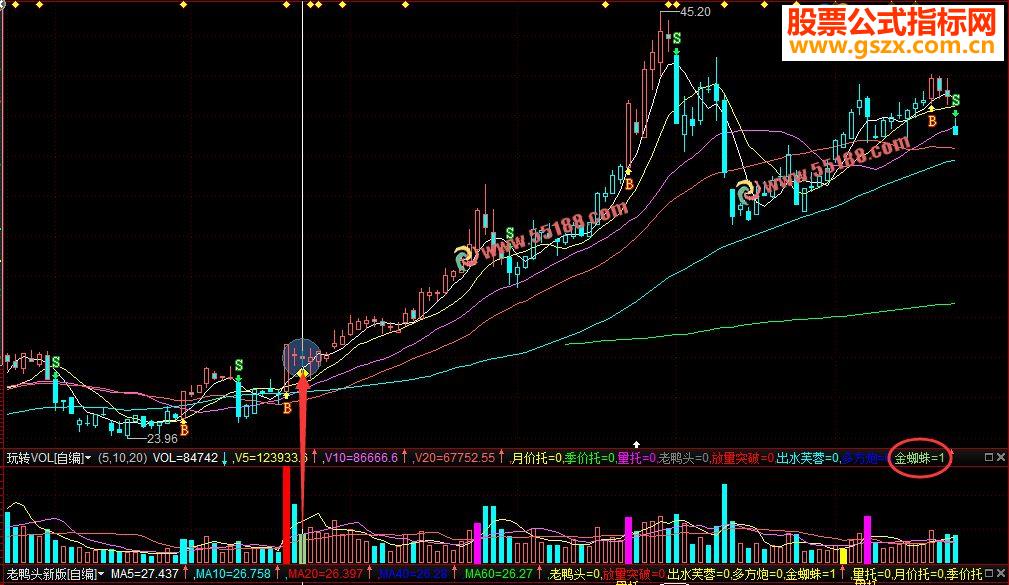Click the rightmost yellow diamond info marker

tap(764, 5)
